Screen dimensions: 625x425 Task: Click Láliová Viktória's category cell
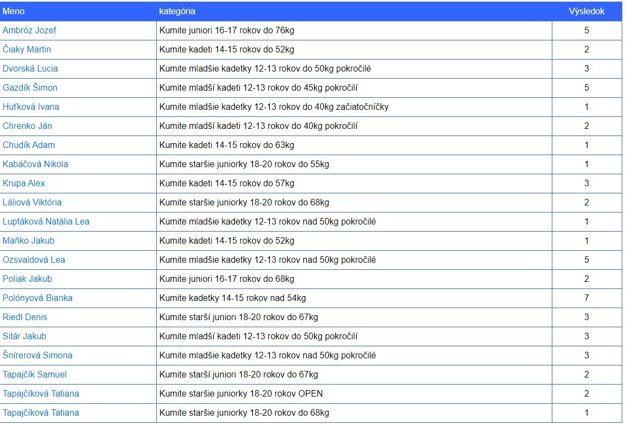pyautogui.click(x=354, y=203)
